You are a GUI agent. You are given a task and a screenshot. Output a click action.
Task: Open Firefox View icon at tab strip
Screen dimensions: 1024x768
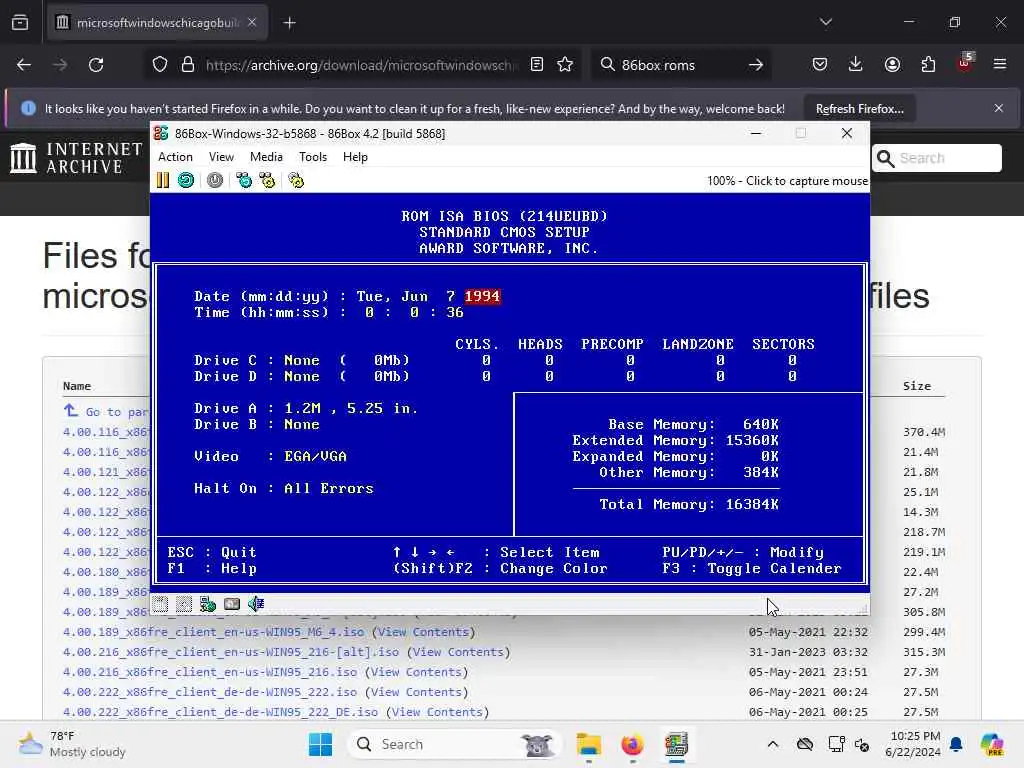[x=20, y=23]
